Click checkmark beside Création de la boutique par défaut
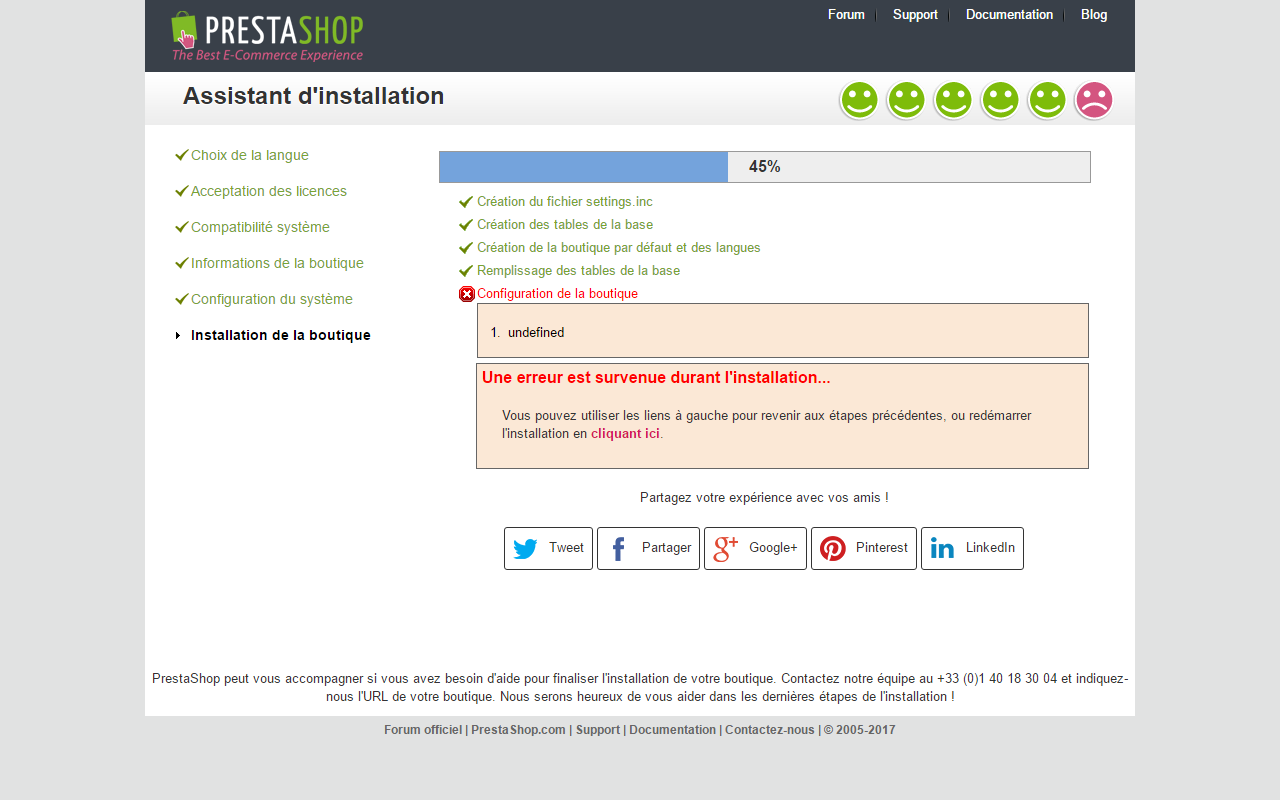This screenshot has height=800, width=1280. 466,248
